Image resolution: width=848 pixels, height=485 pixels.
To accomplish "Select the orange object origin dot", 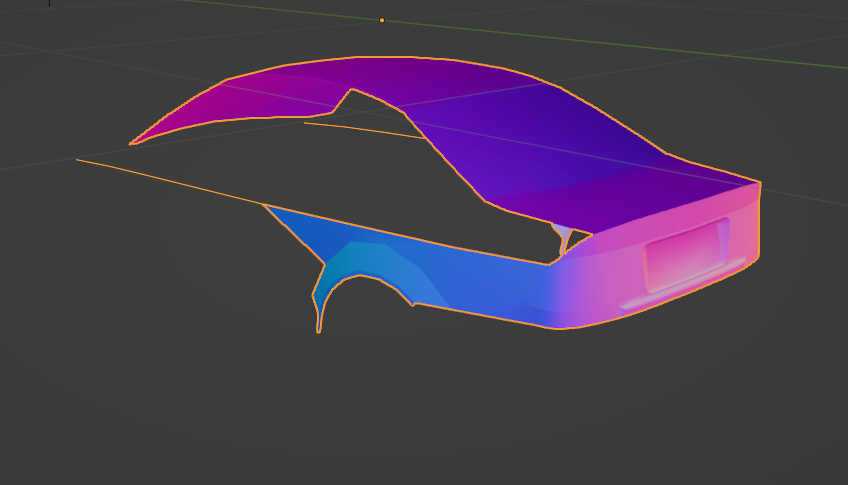I will click(382, 21).
